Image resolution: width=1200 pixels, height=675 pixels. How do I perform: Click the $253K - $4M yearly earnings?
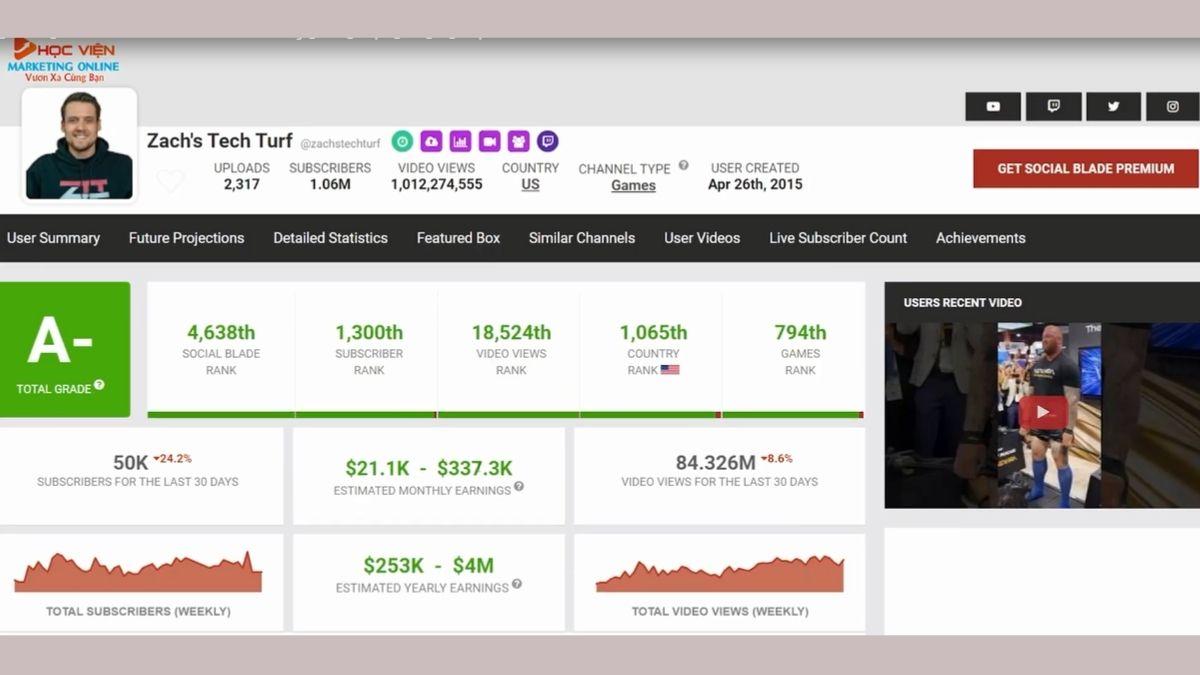[x=429, y=565]
